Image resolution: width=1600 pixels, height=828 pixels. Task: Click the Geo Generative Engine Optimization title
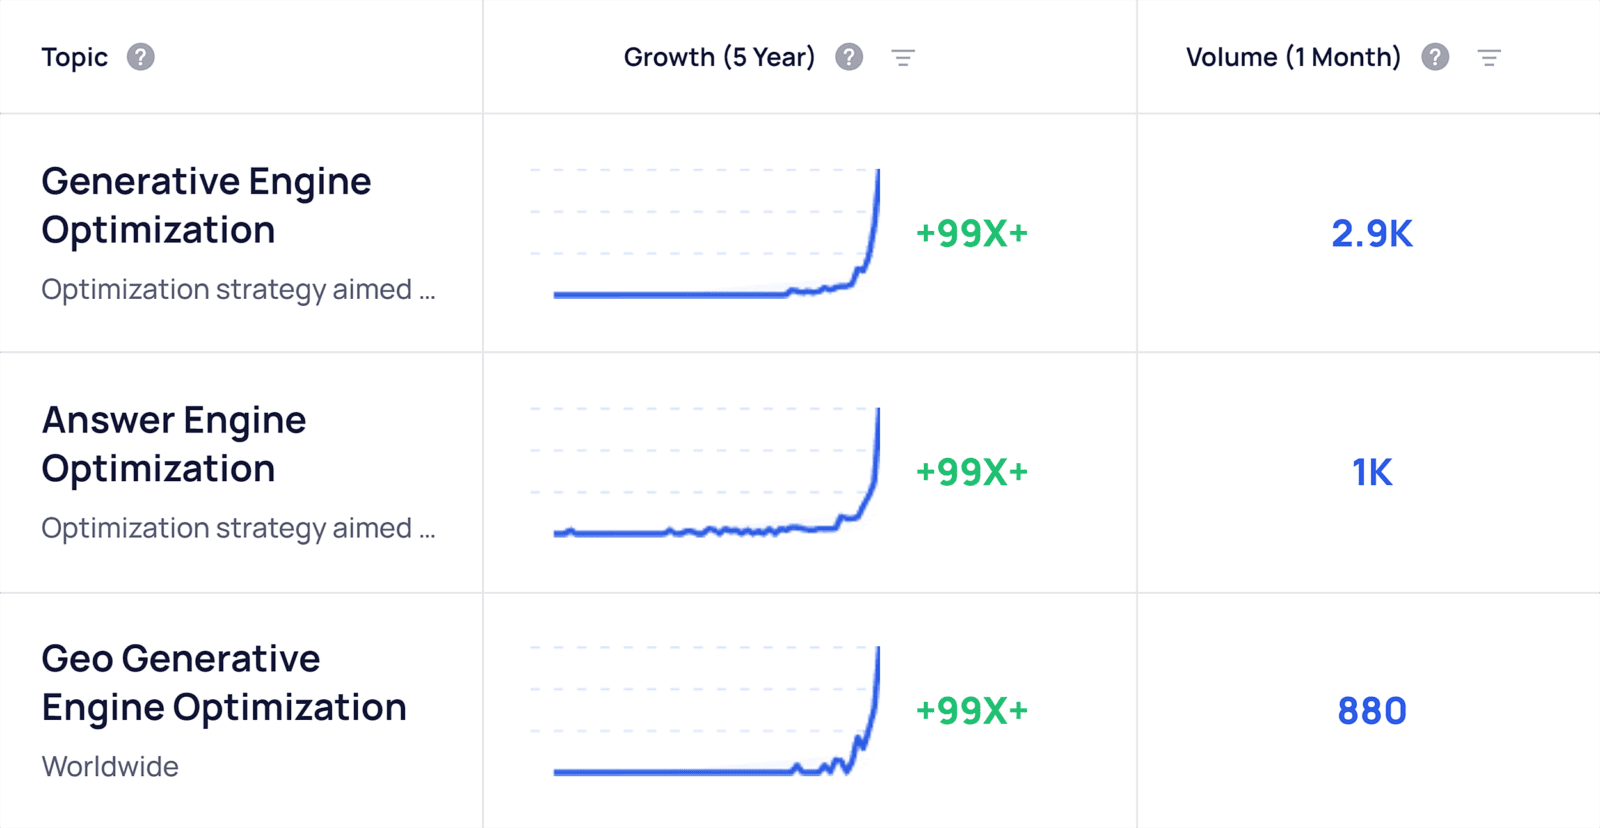223,683
